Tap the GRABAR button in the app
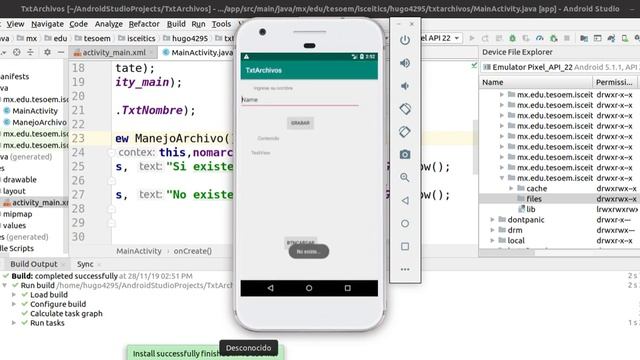640x360 pixels. [300, 123]
